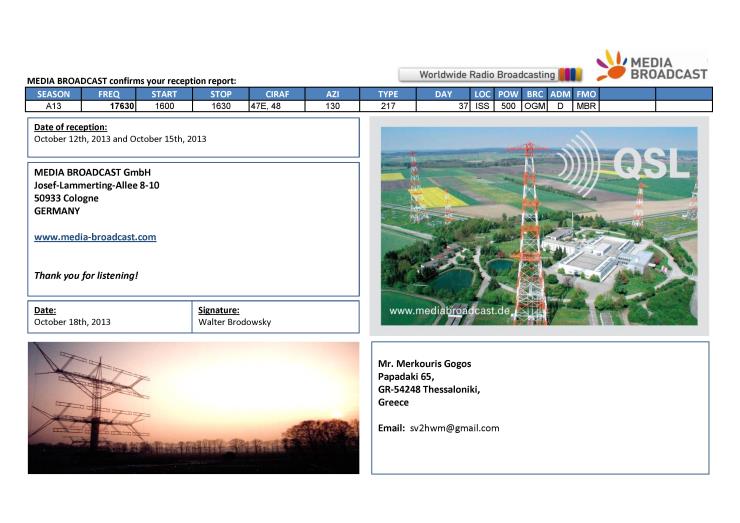Select the BRC column header

click(x=535, y=94)
